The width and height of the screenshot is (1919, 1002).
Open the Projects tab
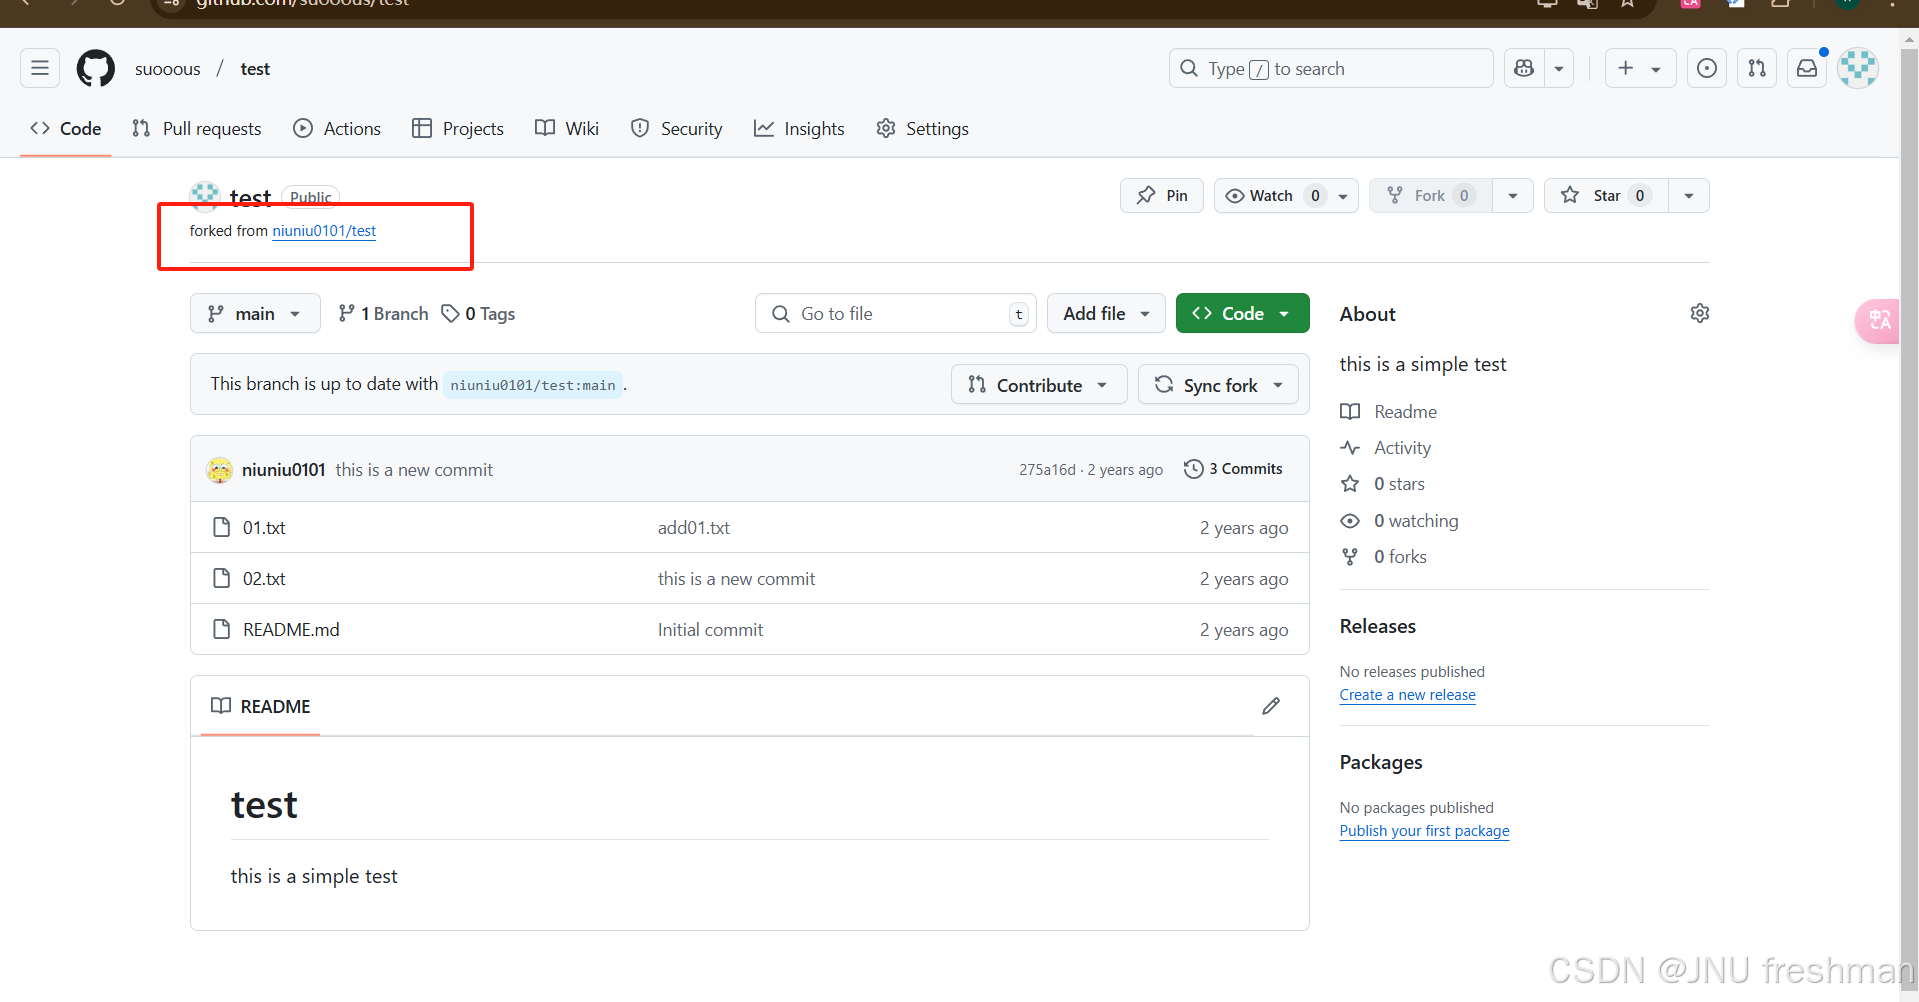(x=458, y=128)
